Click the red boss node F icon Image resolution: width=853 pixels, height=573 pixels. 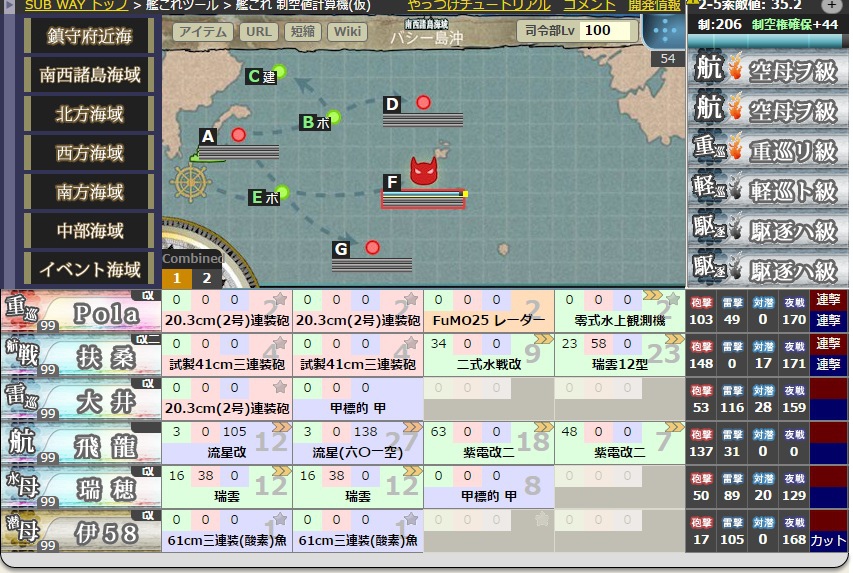[423, 171]
